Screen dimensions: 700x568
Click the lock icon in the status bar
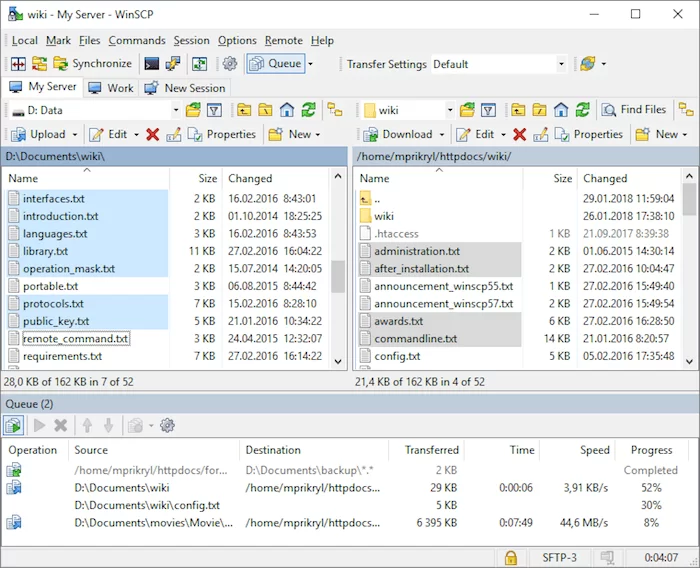pos(511,558)
